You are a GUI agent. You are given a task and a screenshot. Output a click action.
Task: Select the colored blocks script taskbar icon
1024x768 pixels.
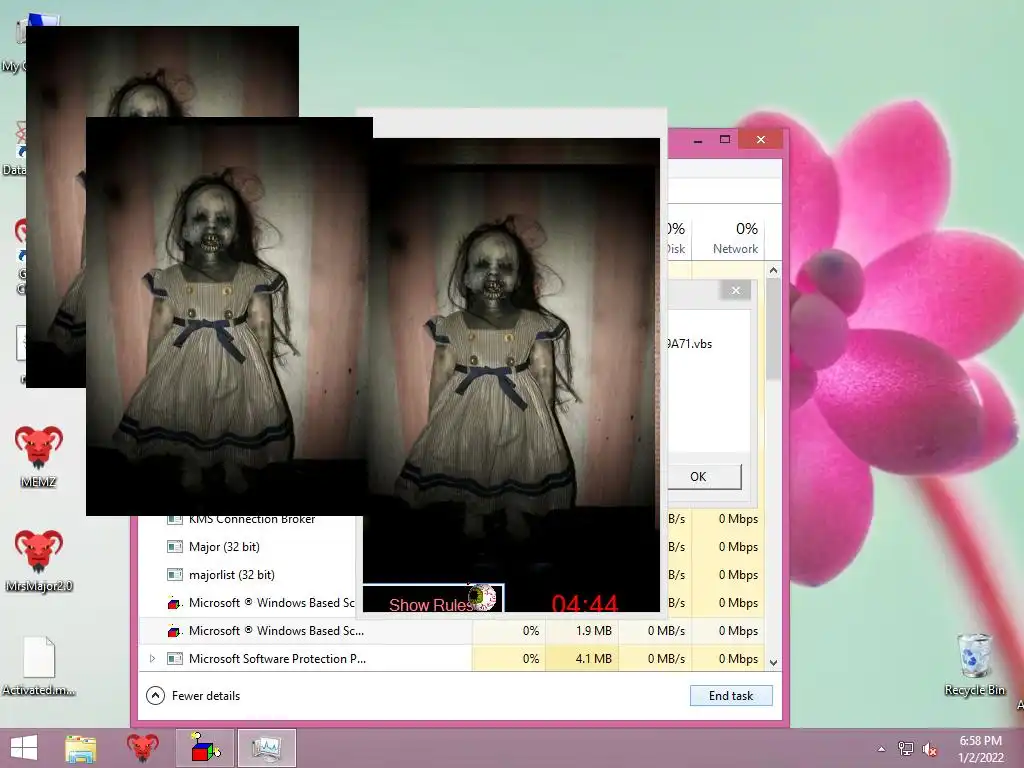204,748
